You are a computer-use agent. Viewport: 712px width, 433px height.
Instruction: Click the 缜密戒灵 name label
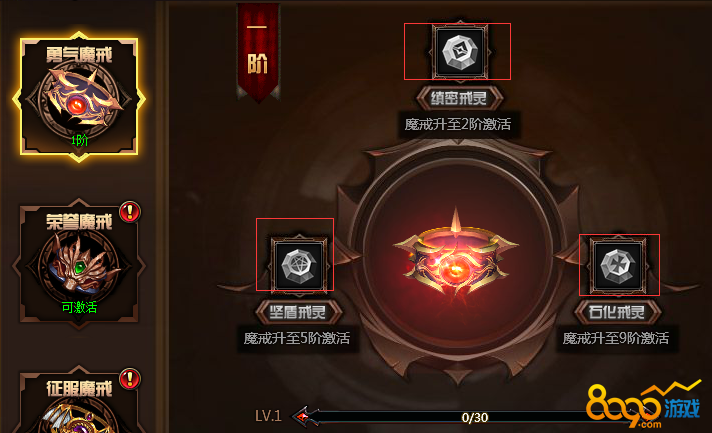(459, 98)
